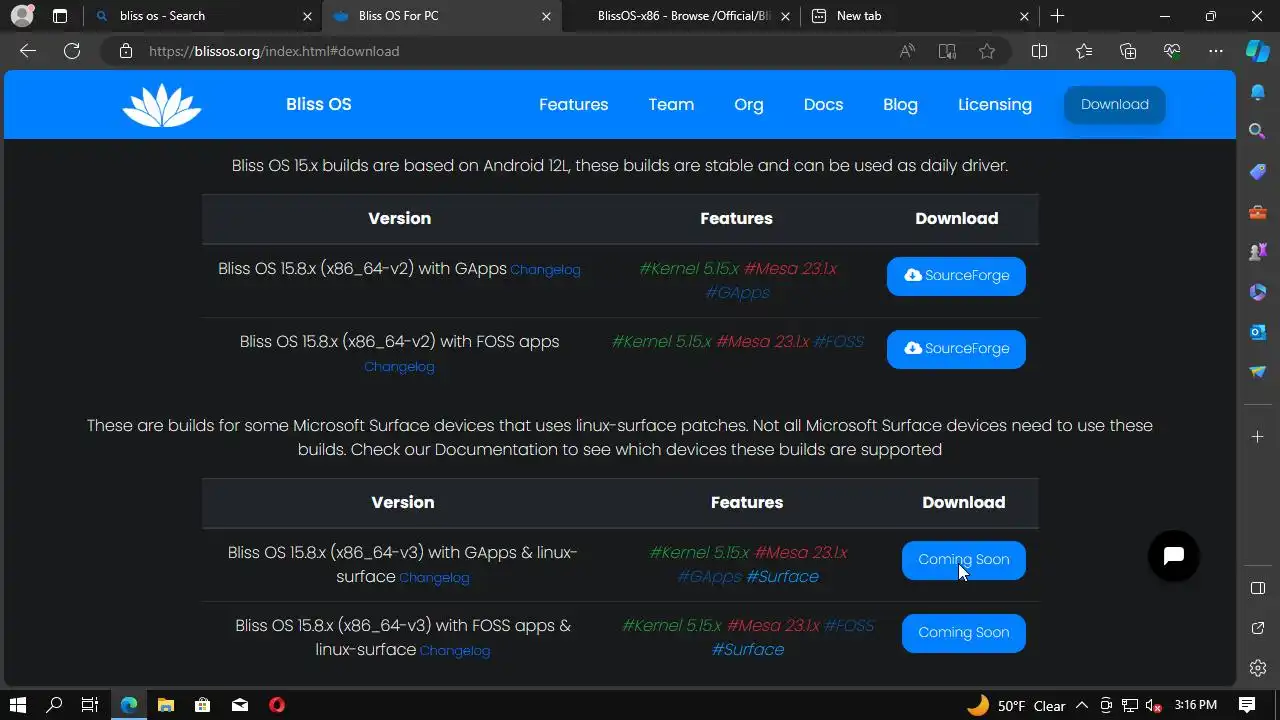
Task: Click SourceForge for GApps build
Action: (x=956, y=276)
